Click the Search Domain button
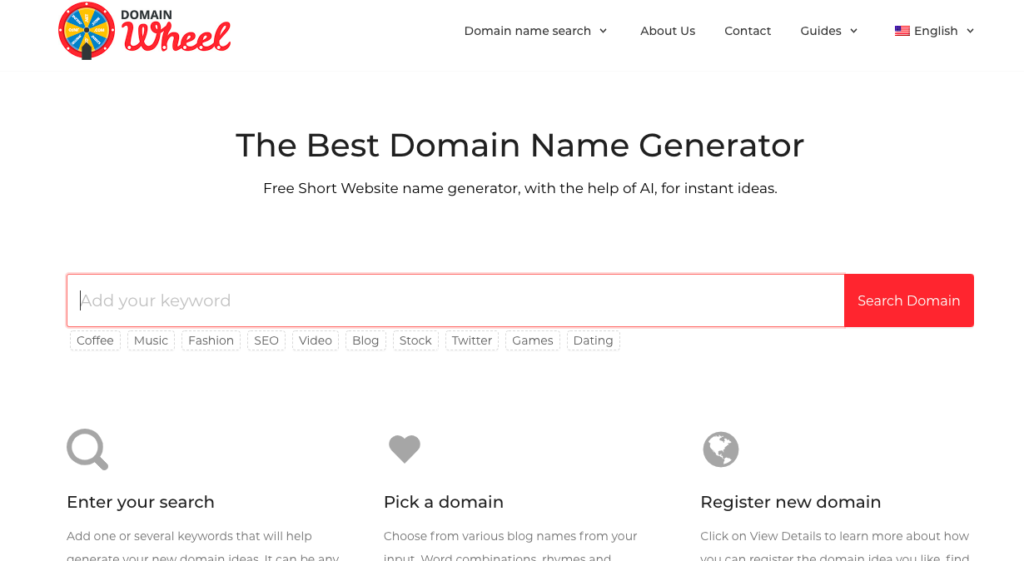This screenshot has height=561, width=1024. point(908,300)
